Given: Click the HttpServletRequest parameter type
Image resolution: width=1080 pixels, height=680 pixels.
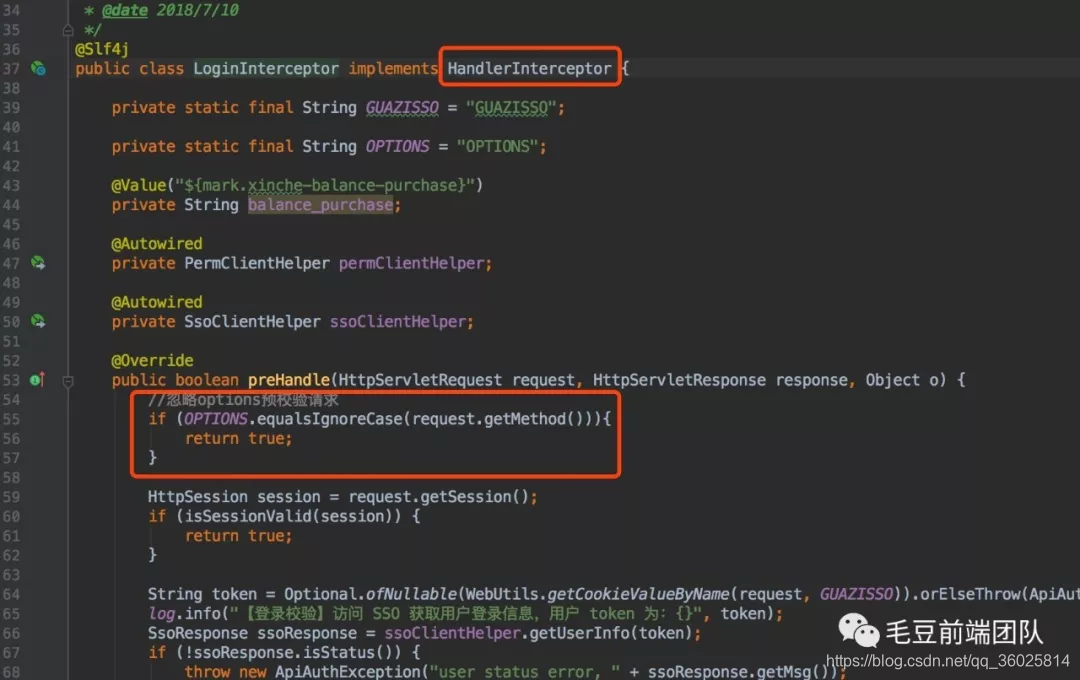Looking at the screenshot, I should coord(420,380).
